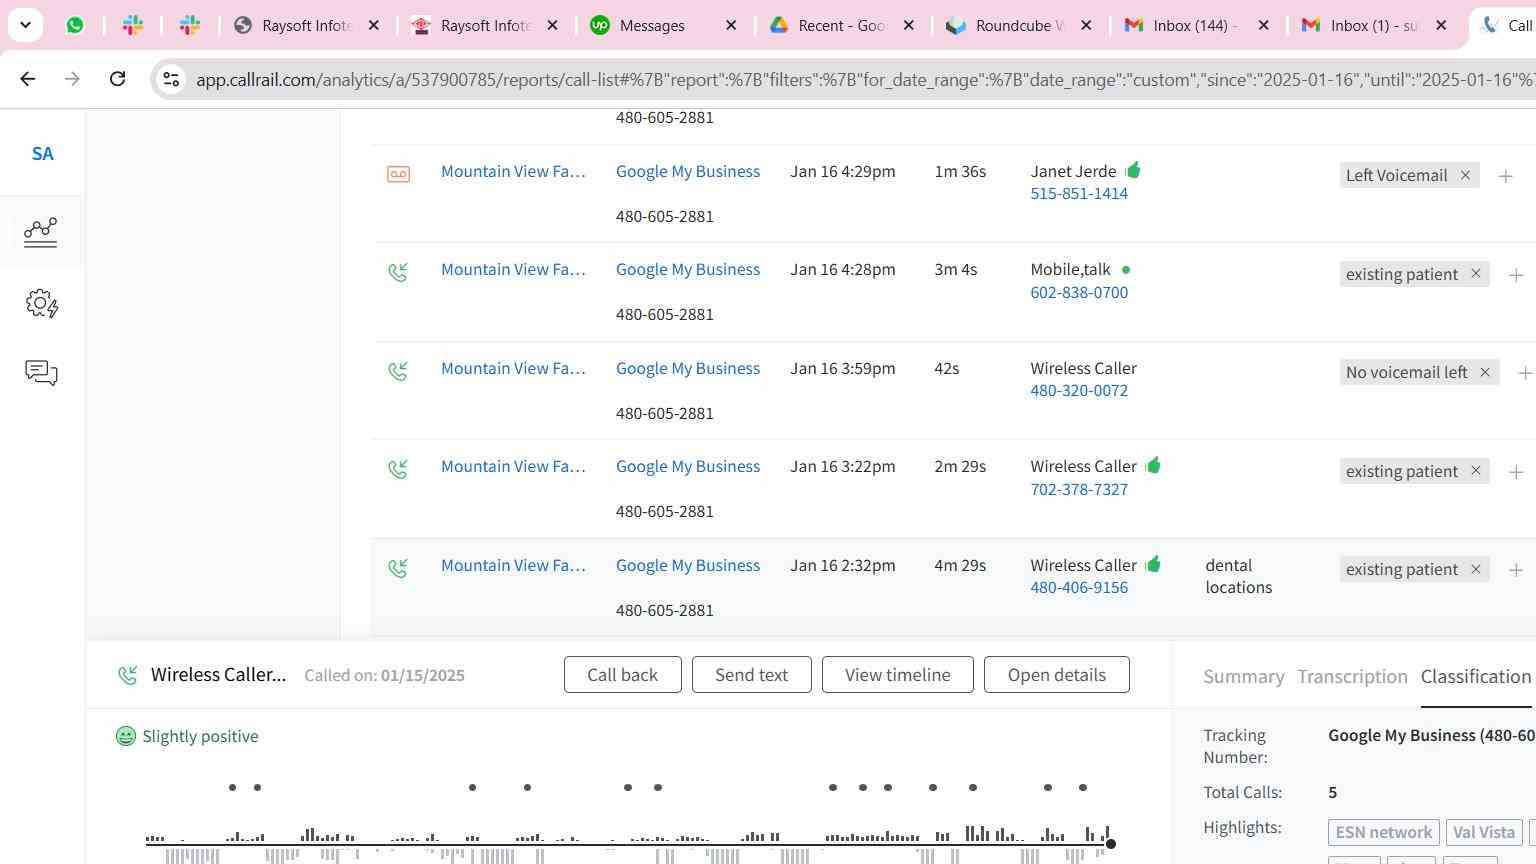Image resolution: width=1536 pixels, height=864 pixels.
Task: Seek within the call recording waveform
Action: 628,844
